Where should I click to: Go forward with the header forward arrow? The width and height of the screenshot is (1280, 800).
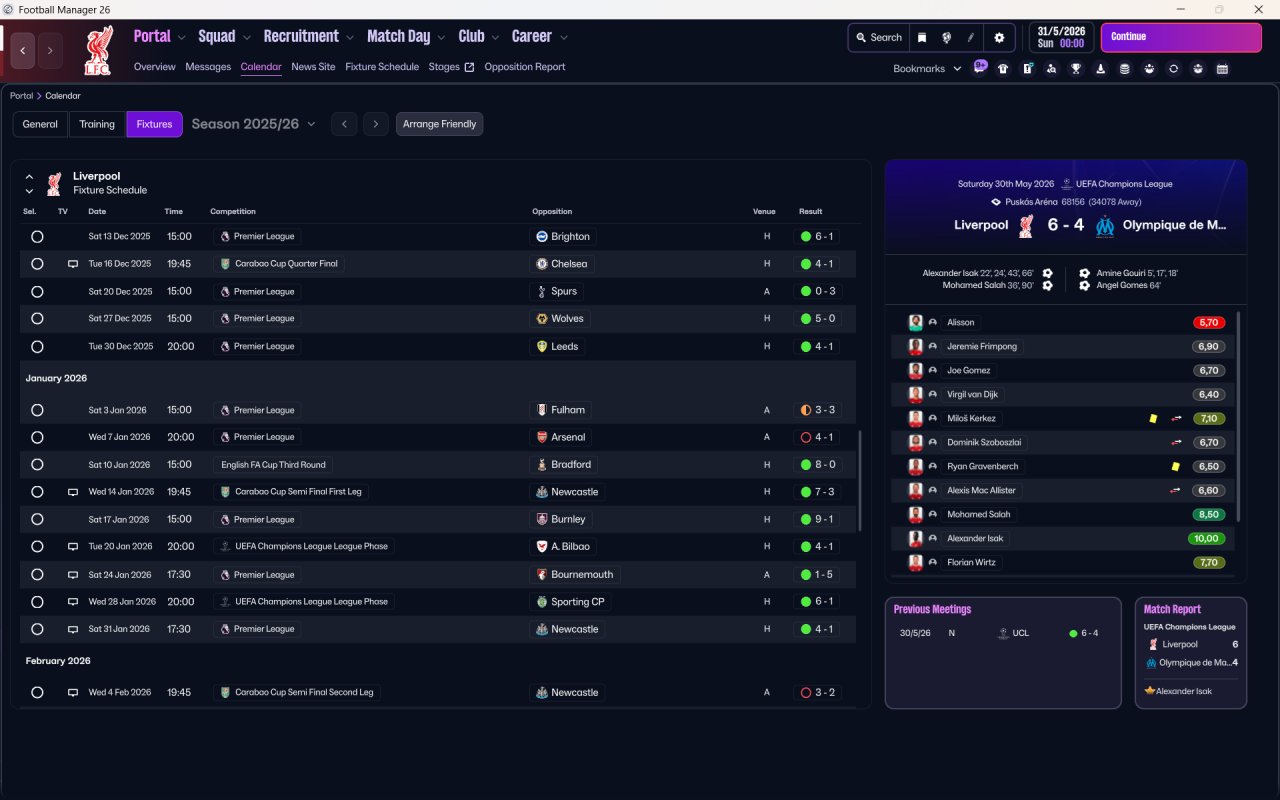tap(50, 51)
